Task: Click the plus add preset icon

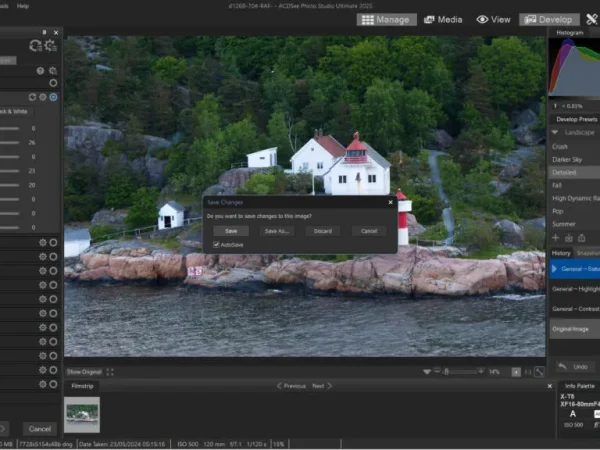Action: click(556, 238)
